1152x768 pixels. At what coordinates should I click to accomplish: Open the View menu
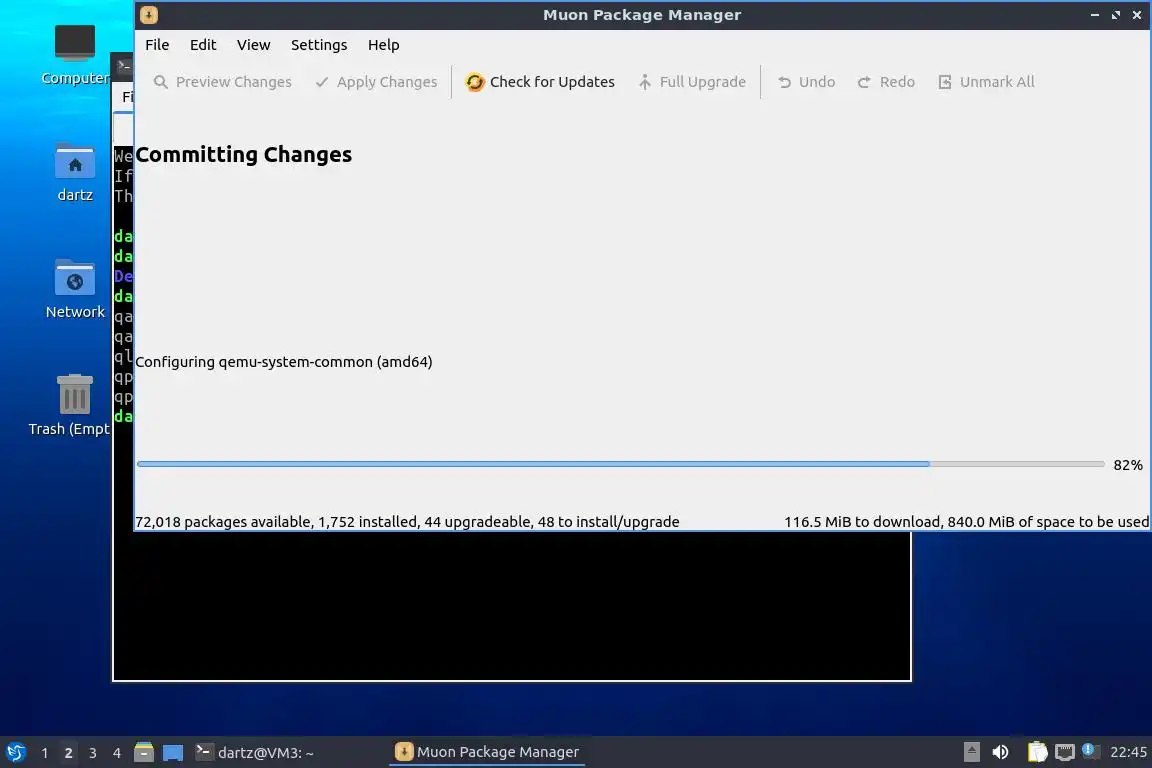(x=253, y=45)
